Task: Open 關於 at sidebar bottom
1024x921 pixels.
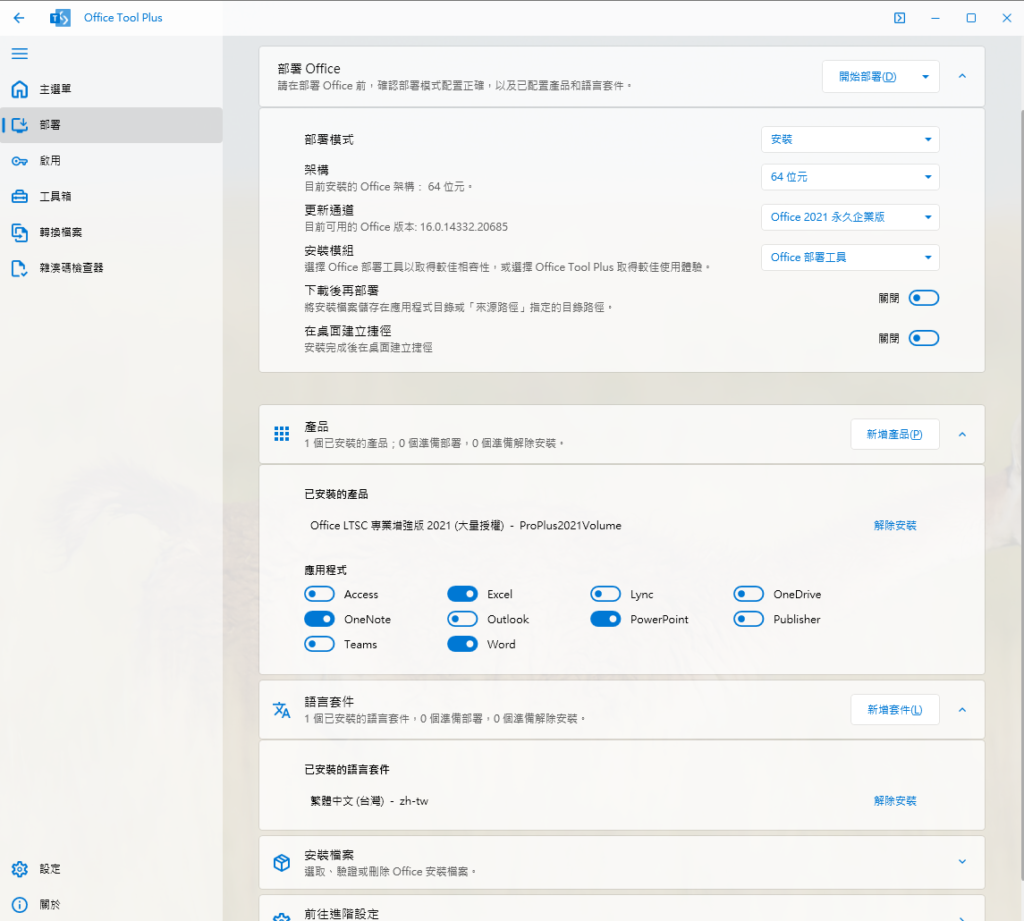Action: click(111, 905)
